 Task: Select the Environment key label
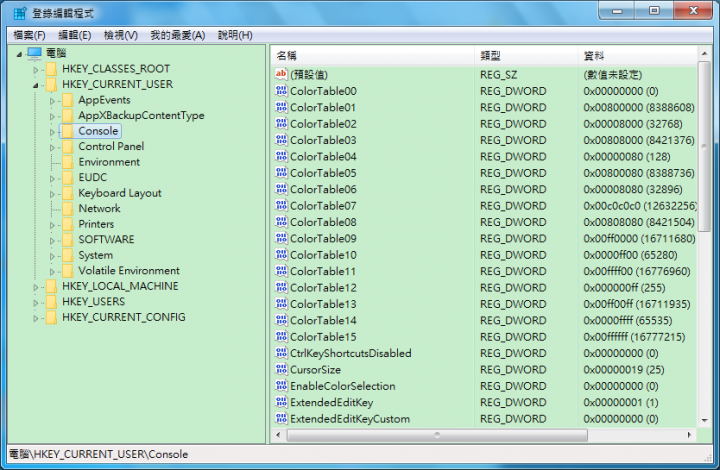point(109,162)
